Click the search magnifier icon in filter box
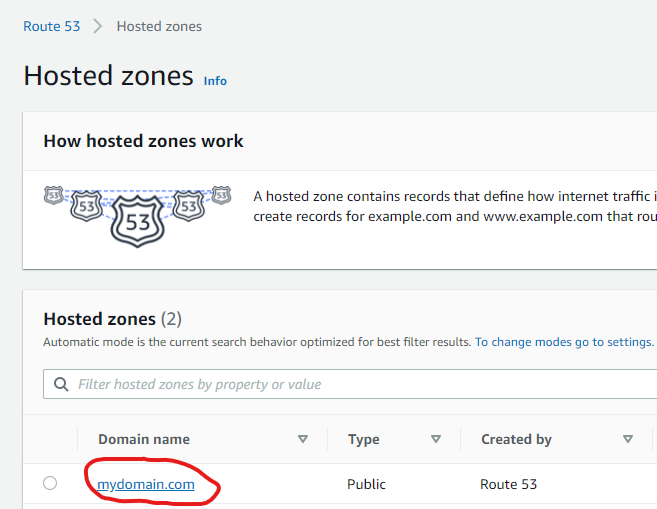 pos(61,384)
